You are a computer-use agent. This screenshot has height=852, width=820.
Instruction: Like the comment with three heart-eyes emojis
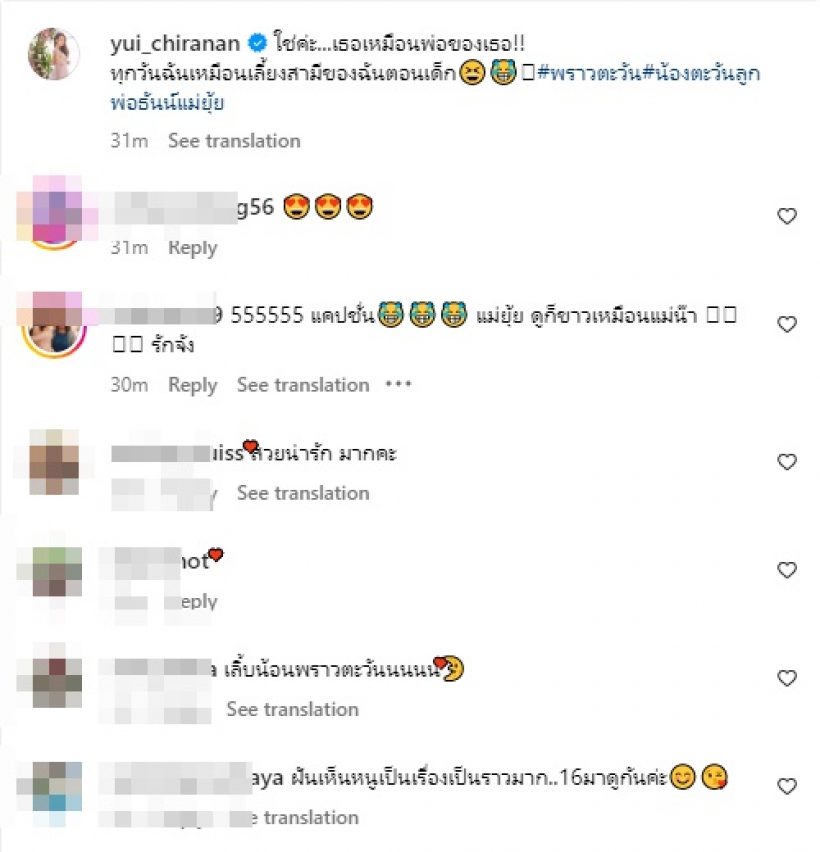click(786, 216)
